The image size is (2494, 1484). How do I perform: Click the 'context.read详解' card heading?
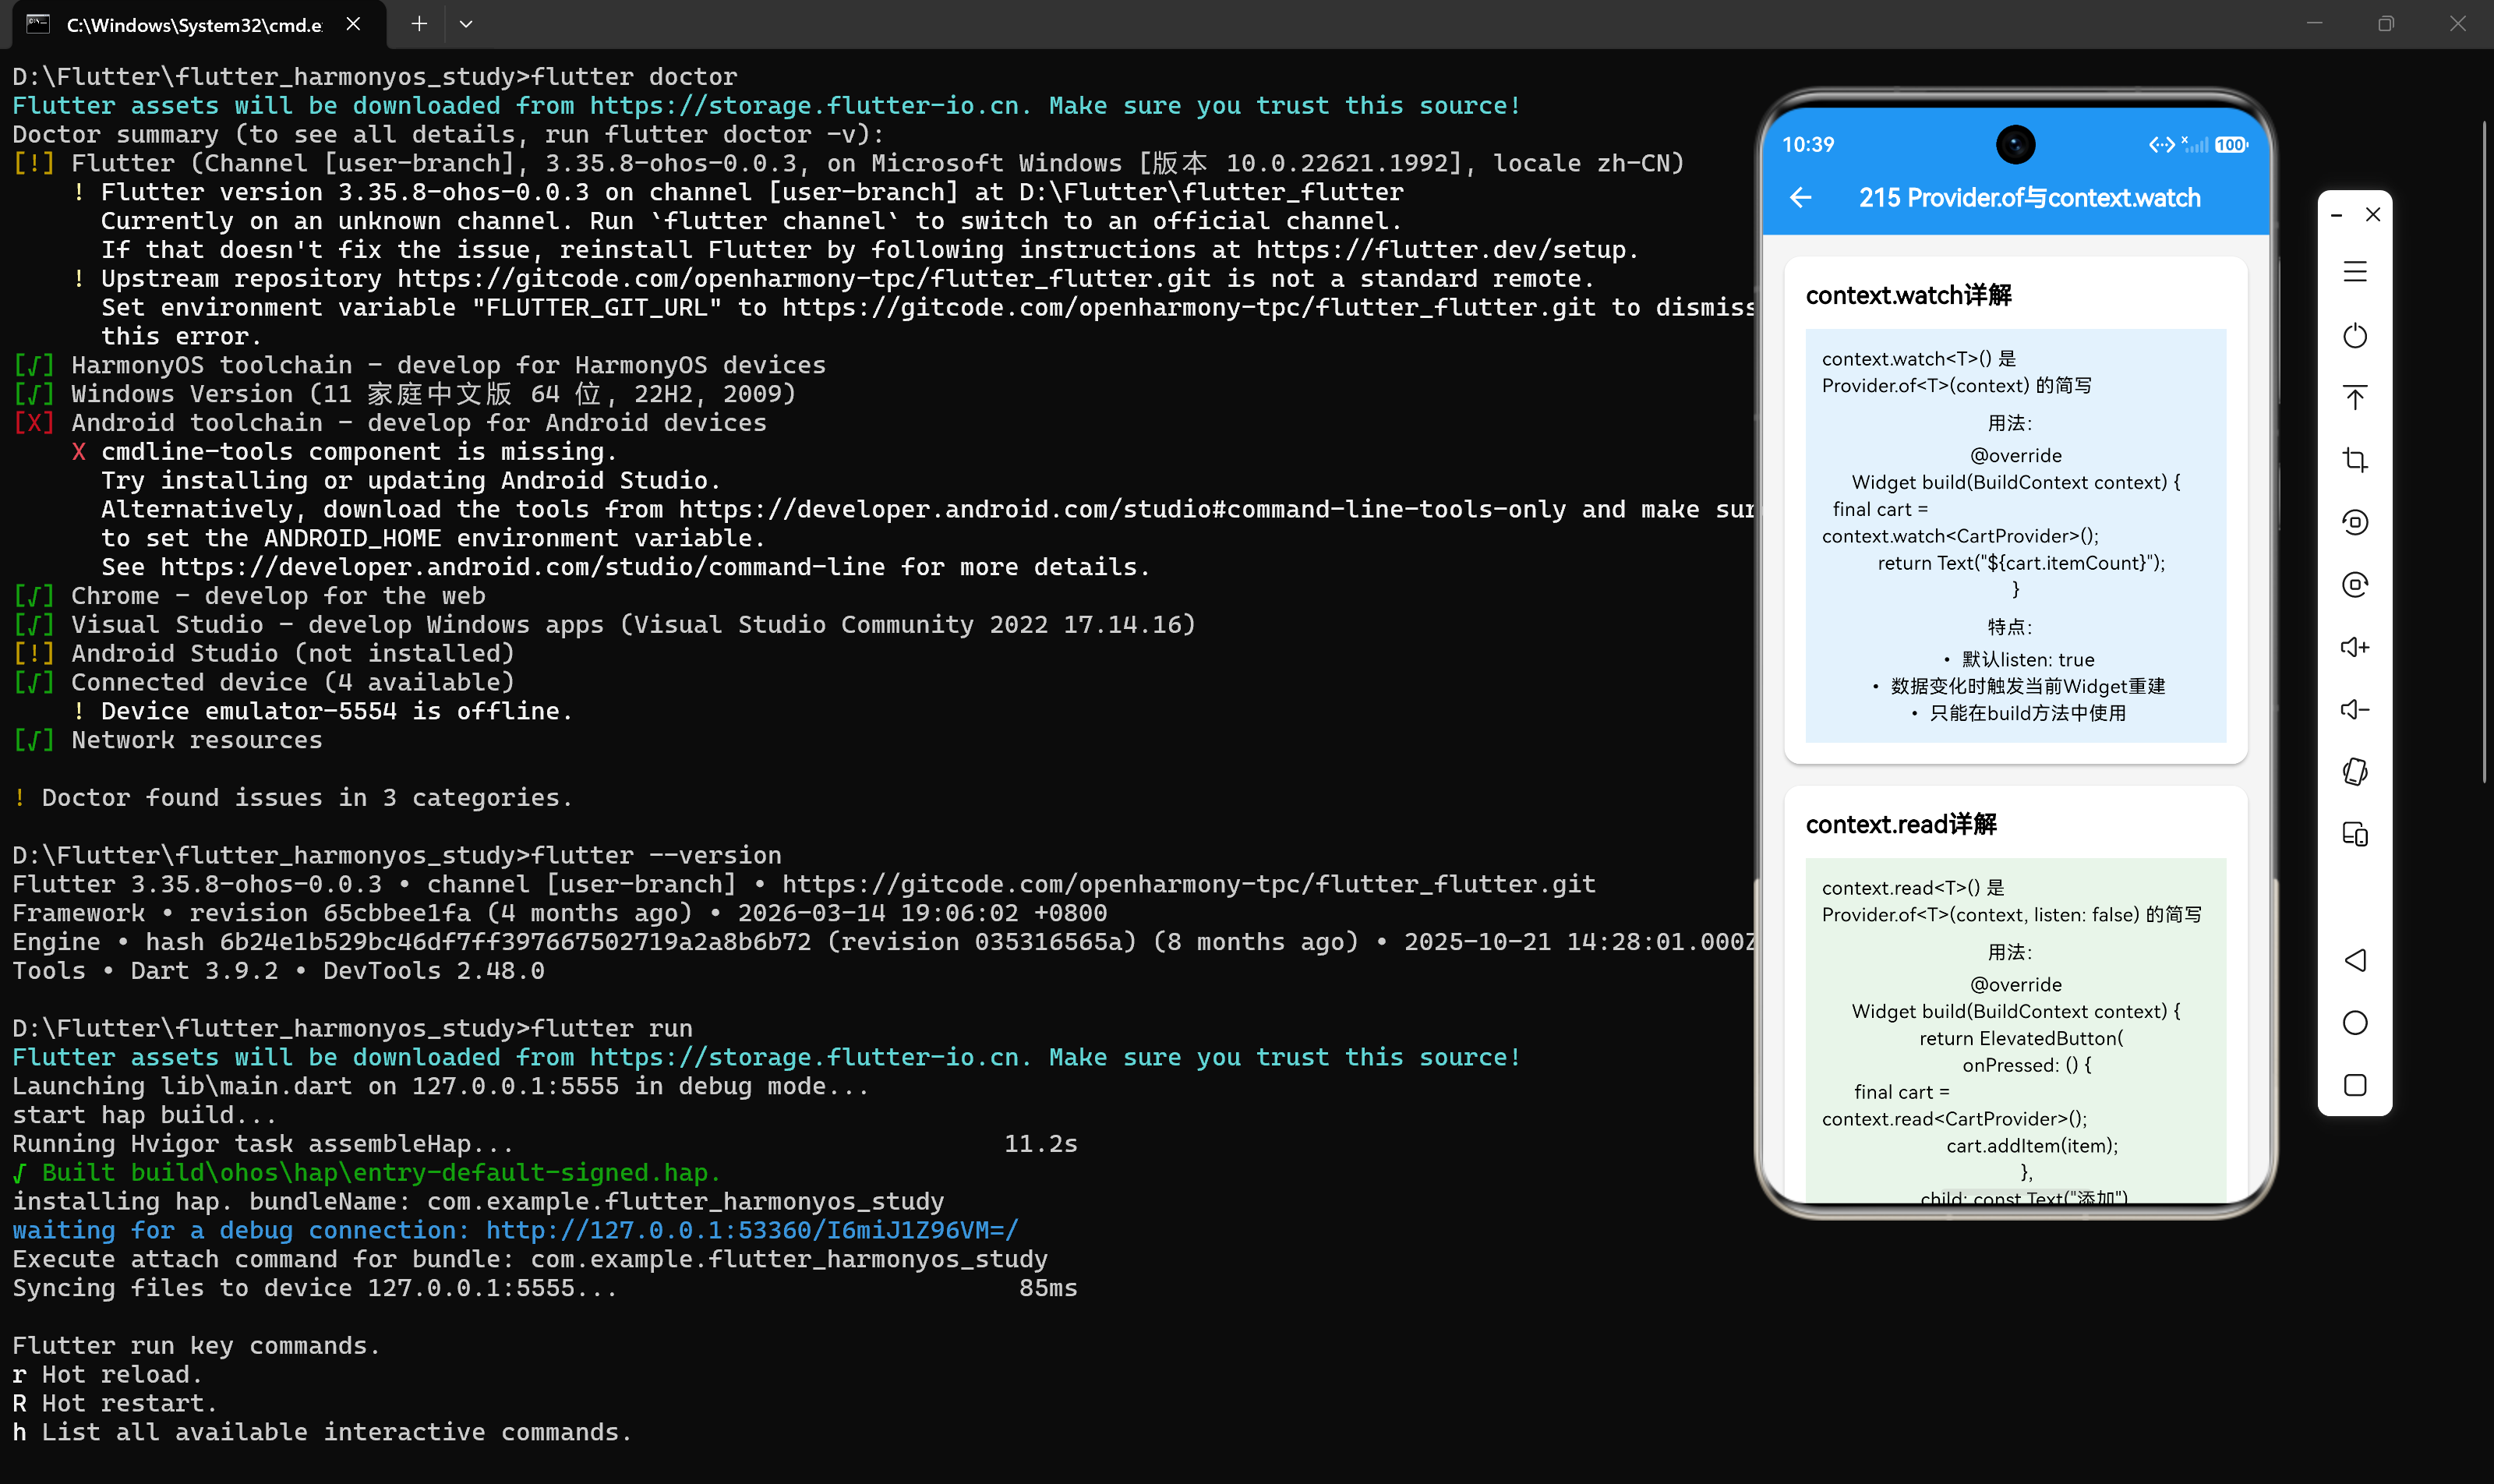click(1901, 824)
